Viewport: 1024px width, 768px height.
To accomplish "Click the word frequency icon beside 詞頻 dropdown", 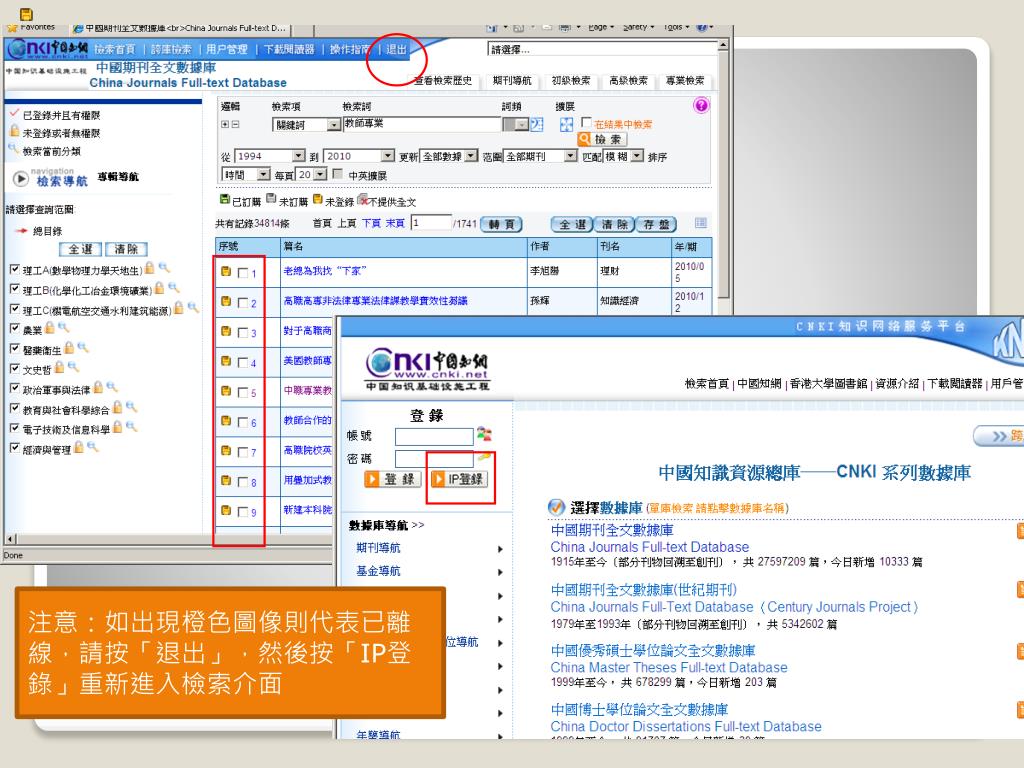I will [x=537, y=124].
